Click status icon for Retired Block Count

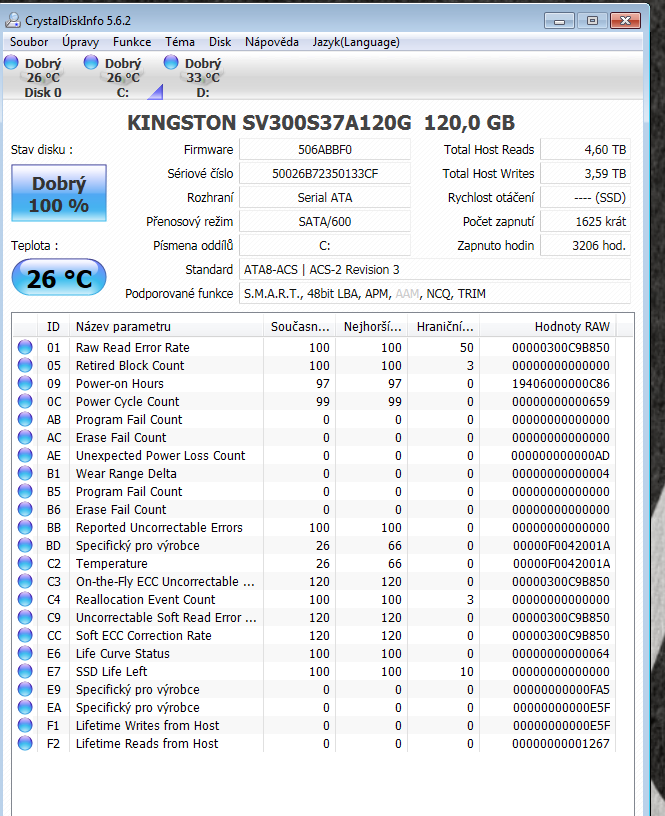coord(25,365)
